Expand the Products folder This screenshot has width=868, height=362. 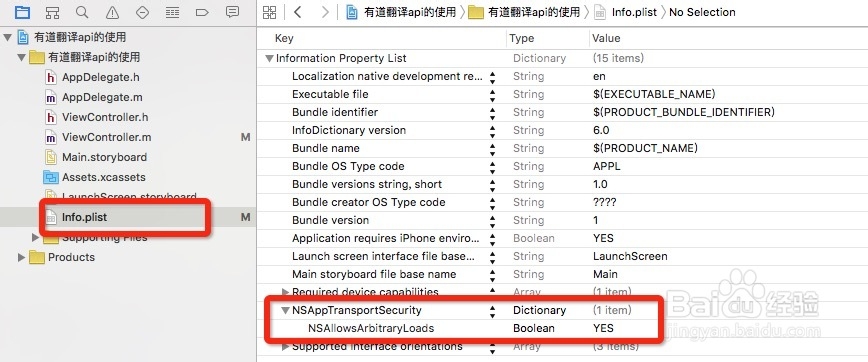click(x=22, y=257)
